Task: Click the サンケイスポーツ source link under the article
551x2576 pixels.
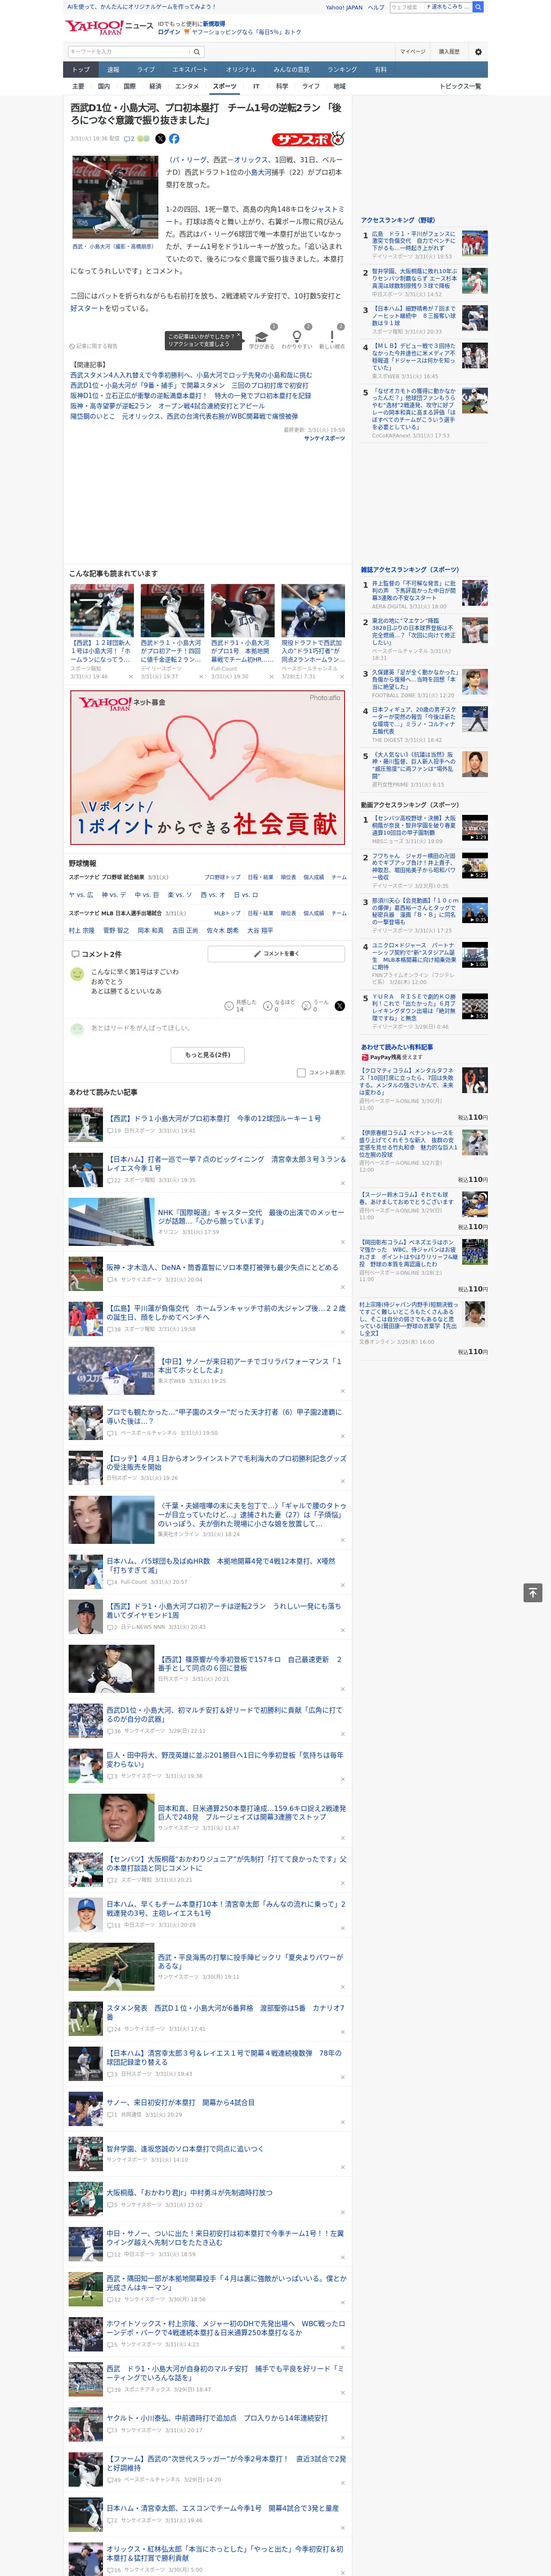Action: 324,438
